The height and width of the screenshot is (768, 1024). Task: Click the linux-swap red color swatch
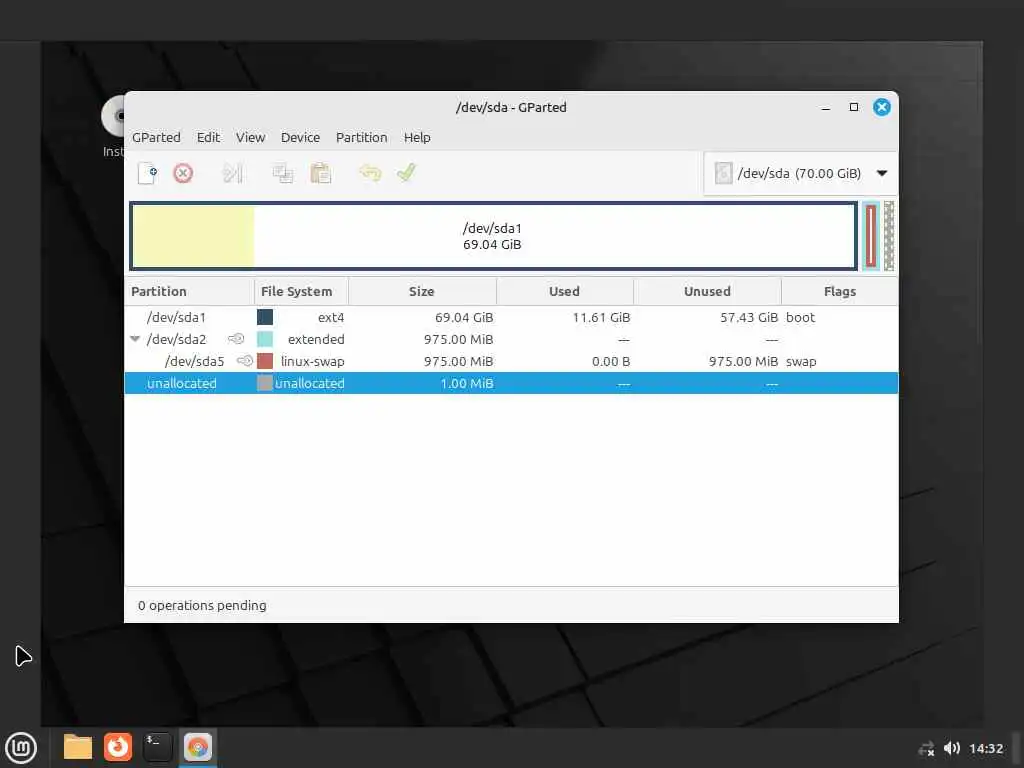pos(265,361)
